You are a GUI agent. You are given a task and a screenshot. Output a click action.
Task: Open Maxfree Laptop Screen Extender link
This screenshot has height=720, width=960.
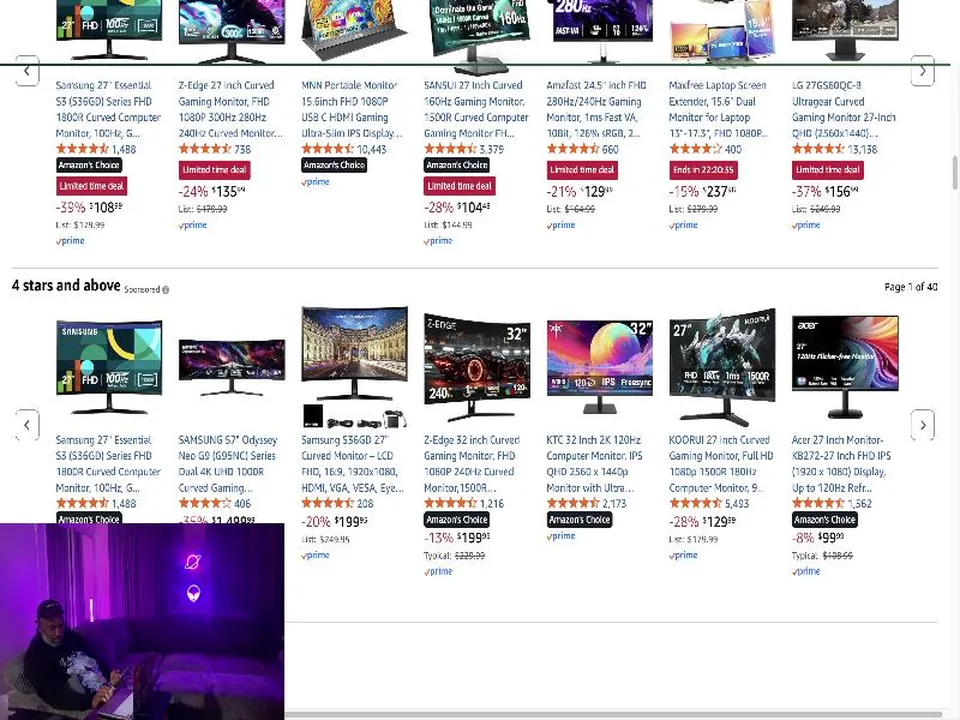[718, 109]
